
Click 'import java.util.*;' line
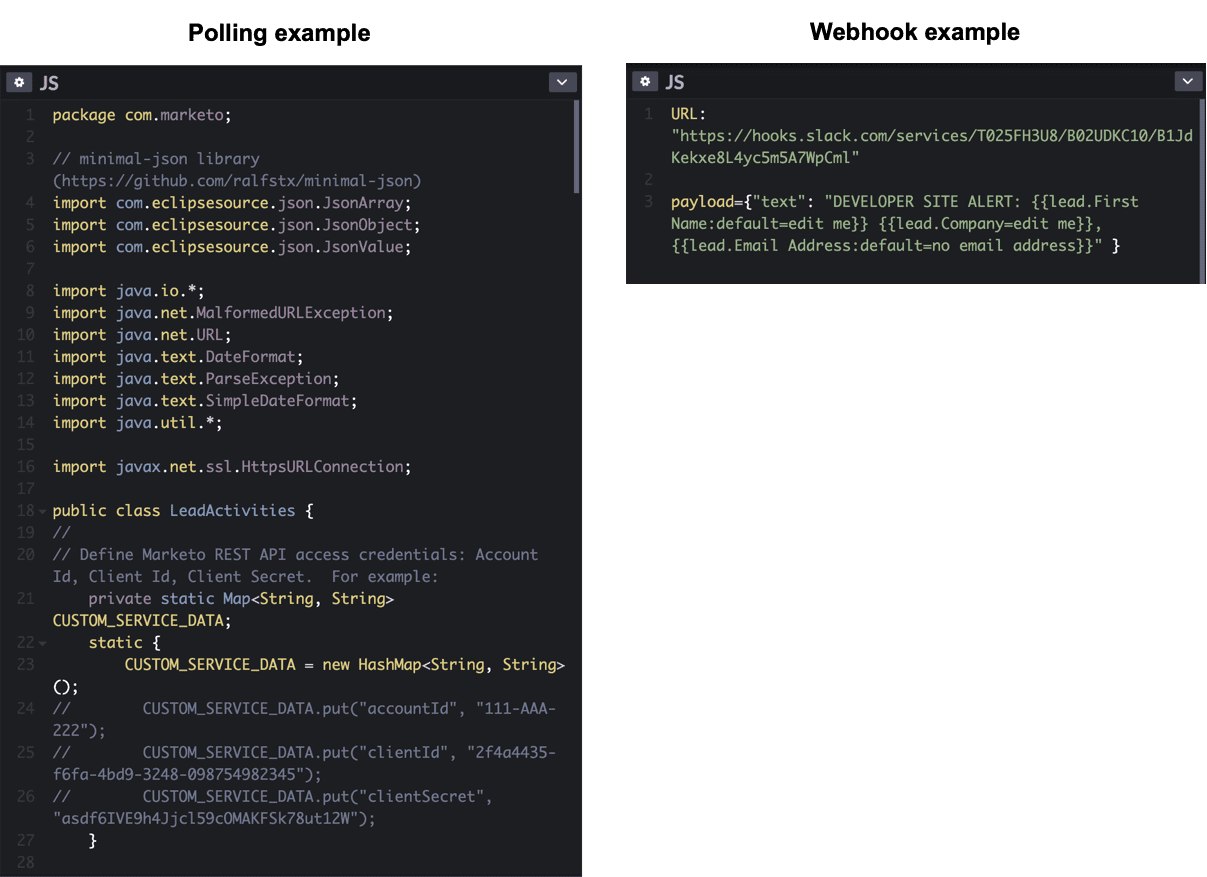pos(138,423)
